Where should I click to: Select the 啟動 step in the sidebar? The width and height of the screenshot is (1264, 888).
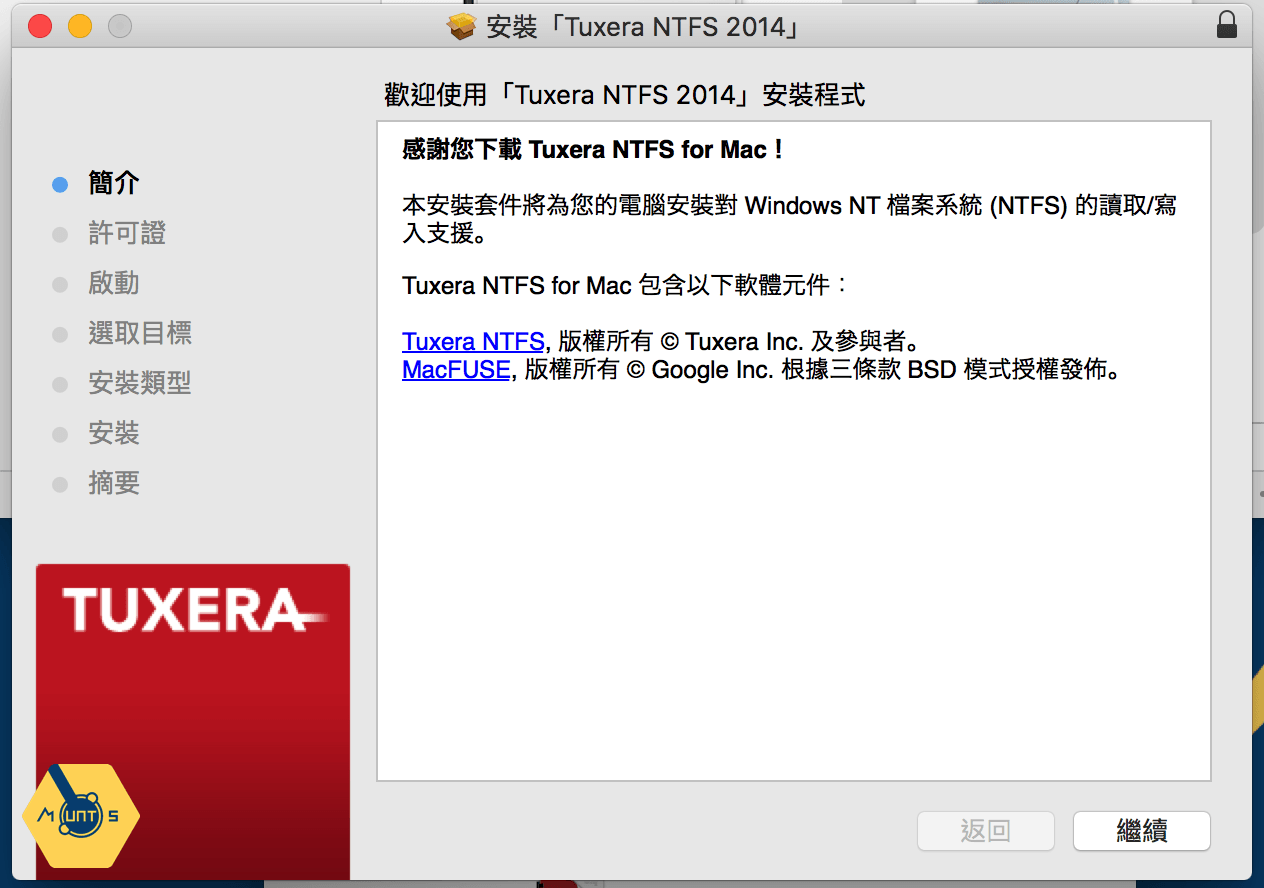point(114,283)
